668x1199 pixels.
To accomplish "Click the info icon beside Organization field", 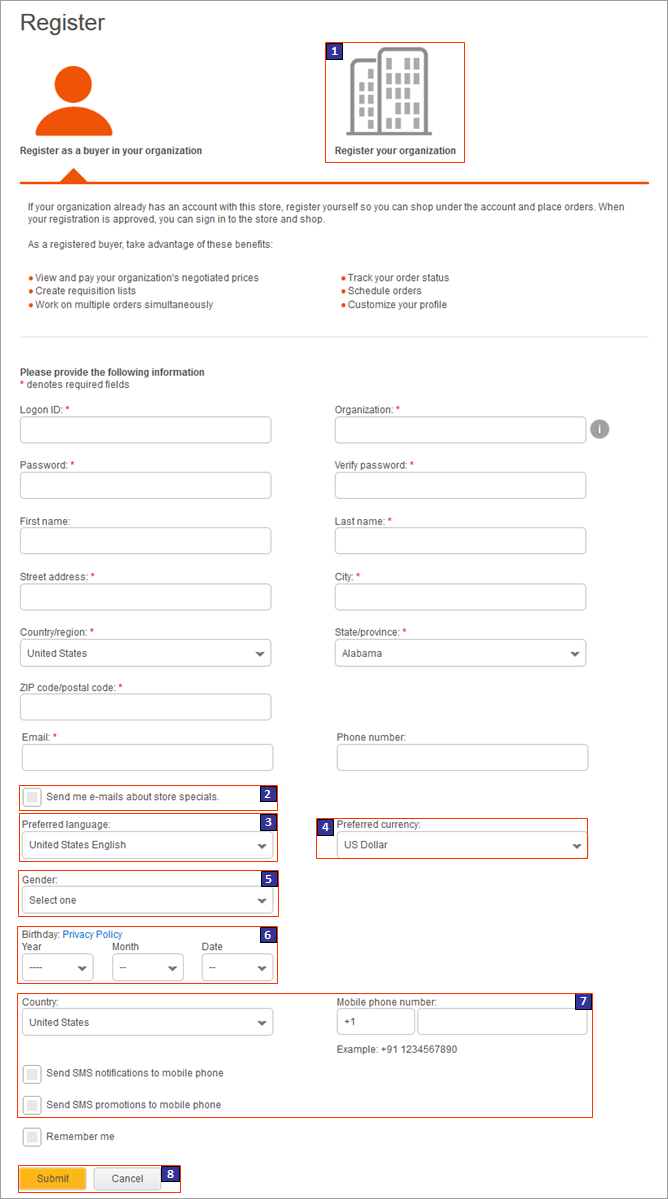I will point(599,429).
